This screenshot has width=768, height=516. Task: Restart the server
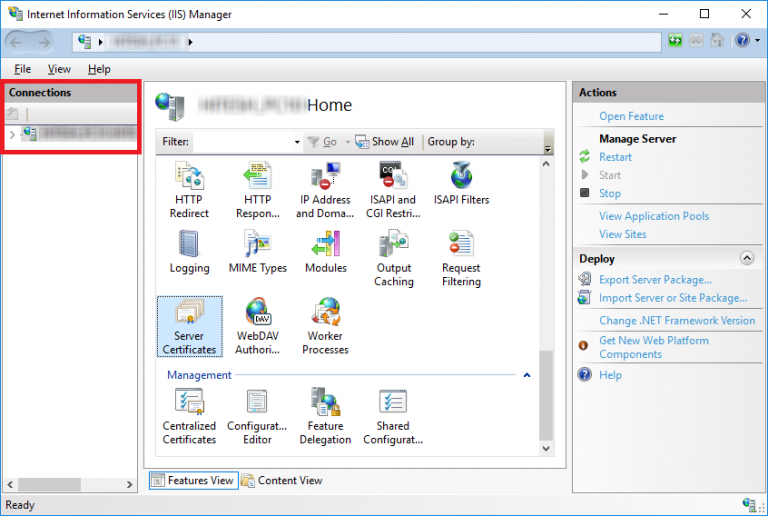tap(615, 157)
